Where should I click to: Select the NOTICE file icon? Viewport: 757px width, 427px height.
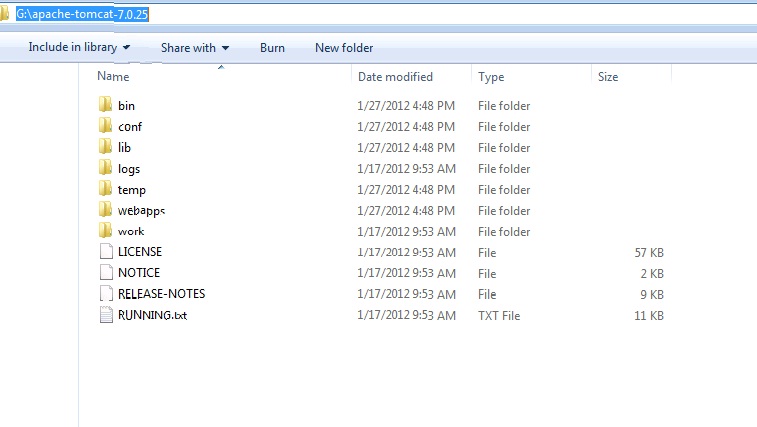(106, 272)
